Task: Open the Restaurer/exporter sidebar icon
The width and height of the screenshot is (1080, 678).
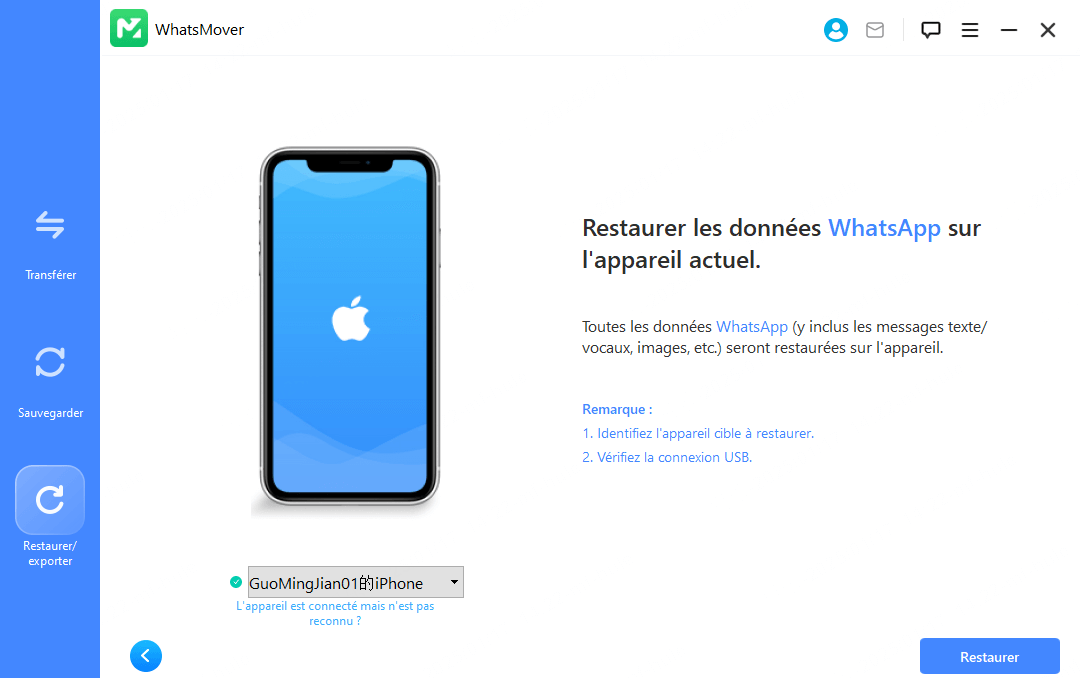Action: (x=50, y=500)
